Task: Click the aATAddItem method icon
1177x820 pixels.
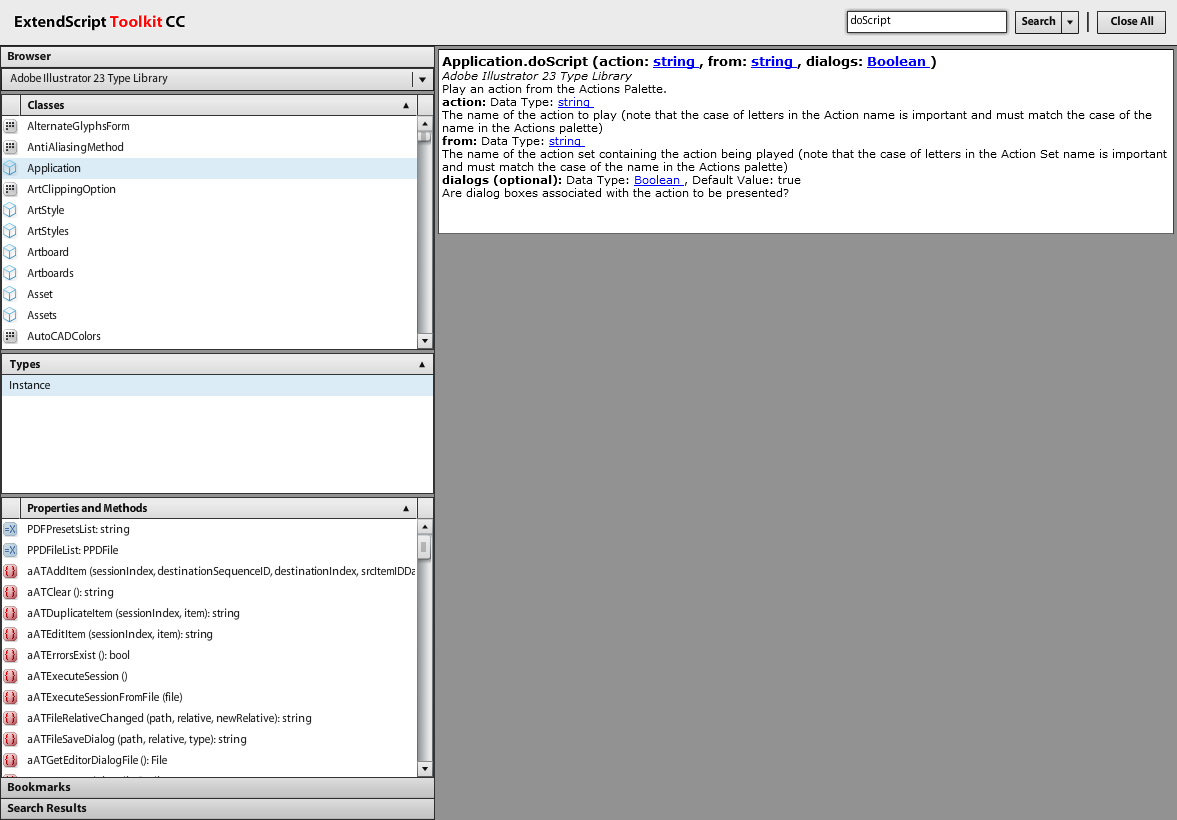Action: click(x=11, y=571)
